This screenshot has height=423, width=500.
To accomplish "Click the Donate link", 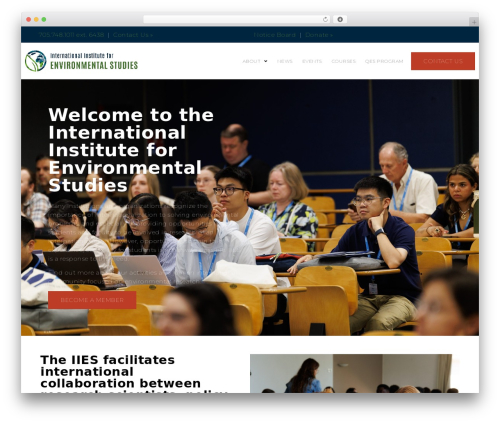I will coord(319,35).
